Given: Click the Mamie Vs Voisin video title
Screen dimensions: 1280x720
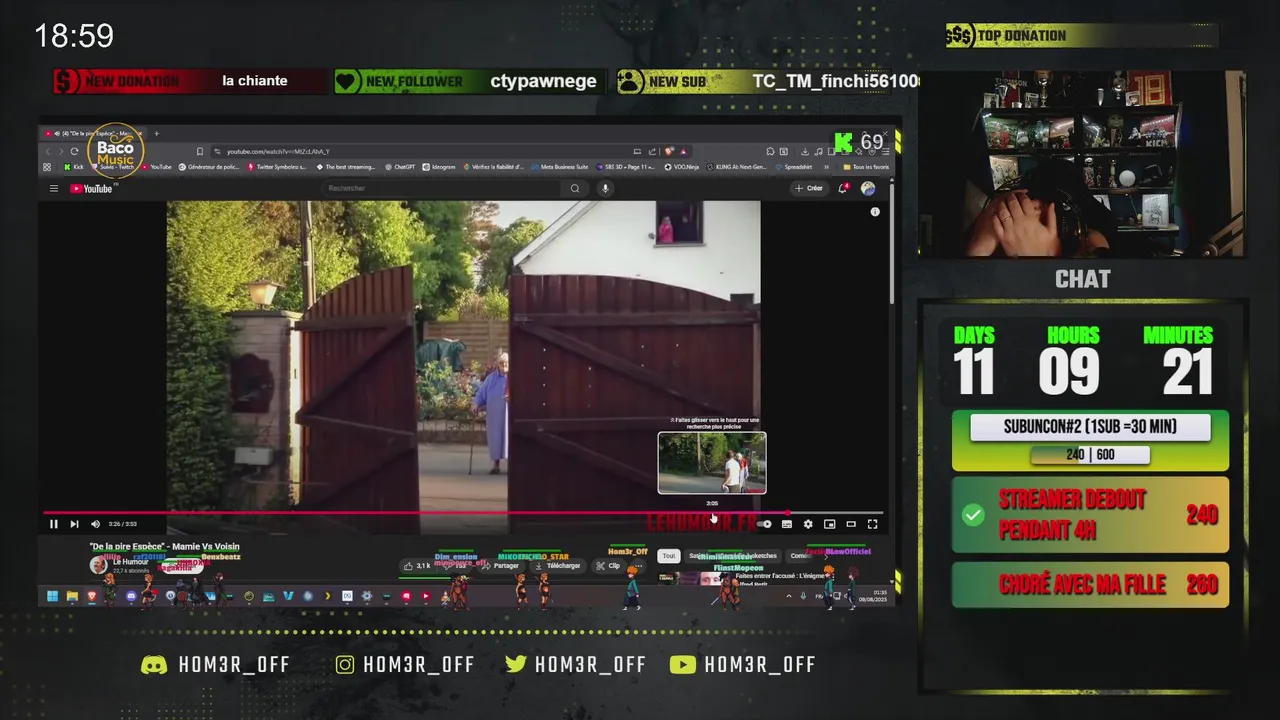Looking at the screenshot, I should [164, 547].
